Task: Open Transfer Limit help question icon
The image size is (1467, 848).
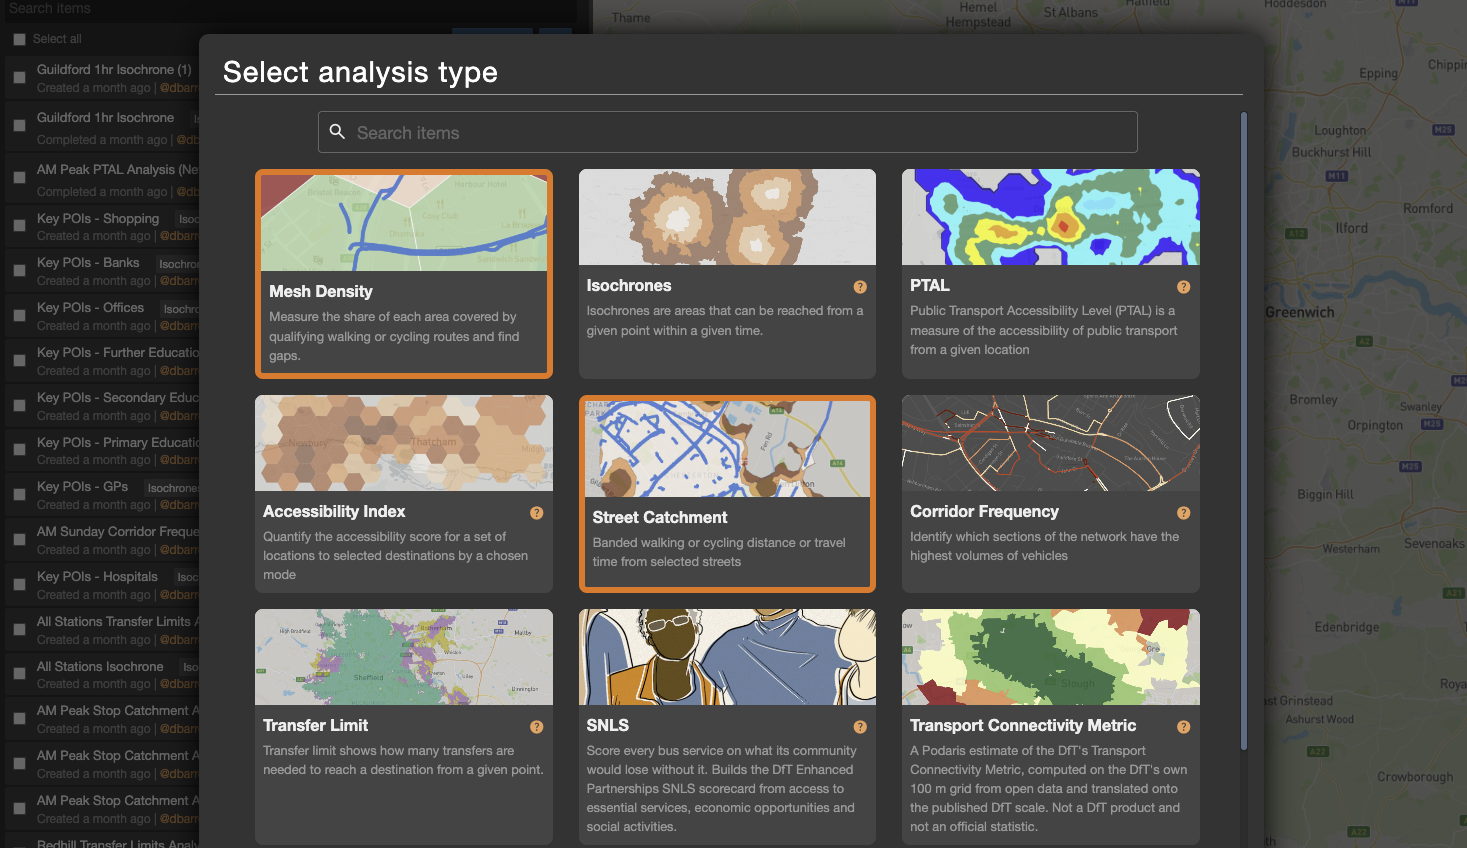Action: tap(537, 727)
